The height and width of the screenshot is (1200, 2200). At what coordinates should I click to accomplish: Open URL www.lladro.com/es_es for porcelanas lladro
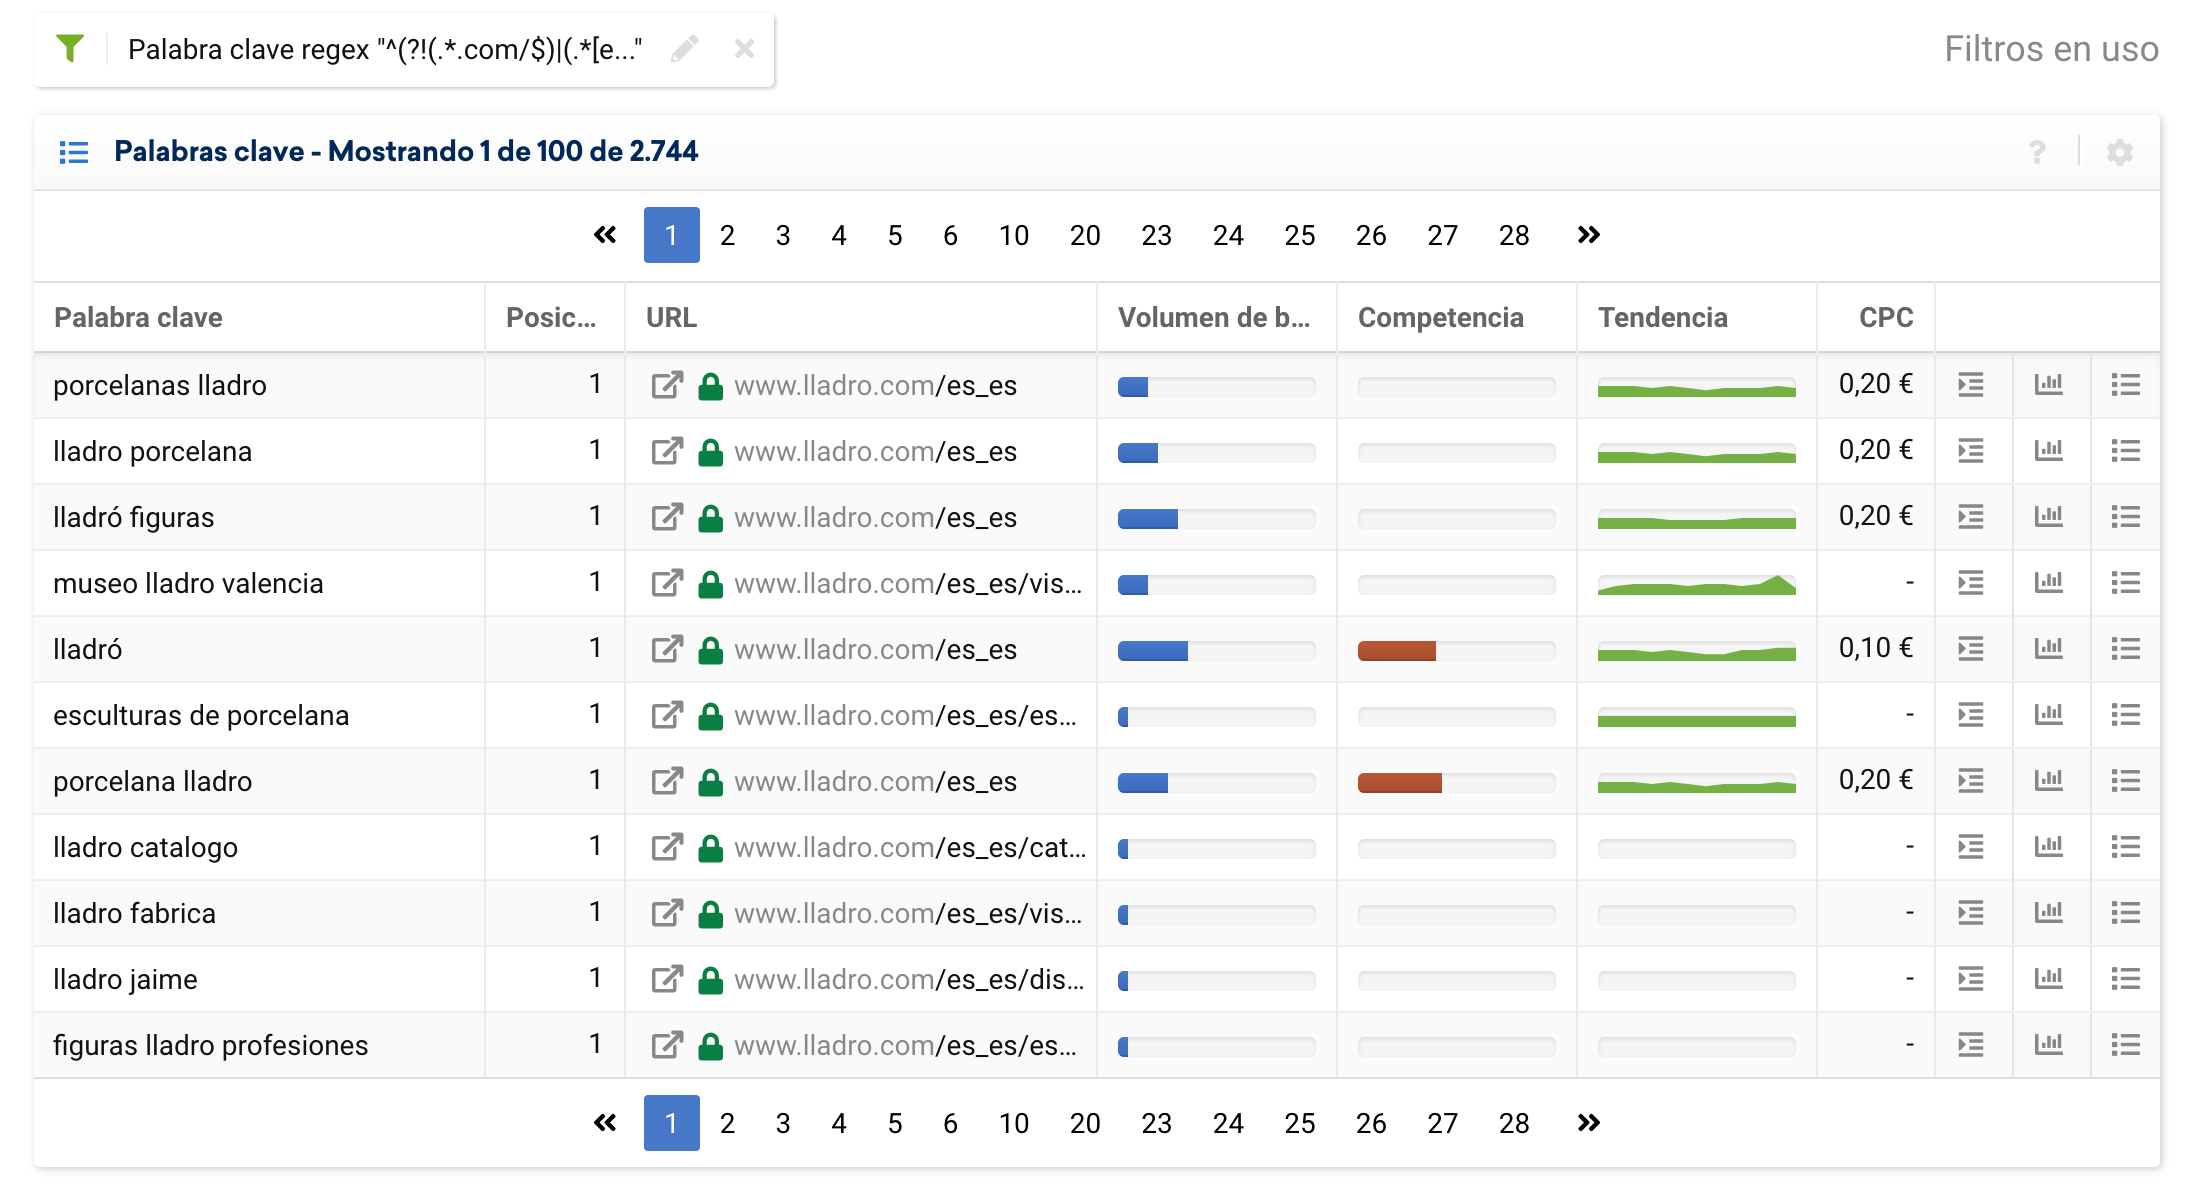click(x=875, y=385)
